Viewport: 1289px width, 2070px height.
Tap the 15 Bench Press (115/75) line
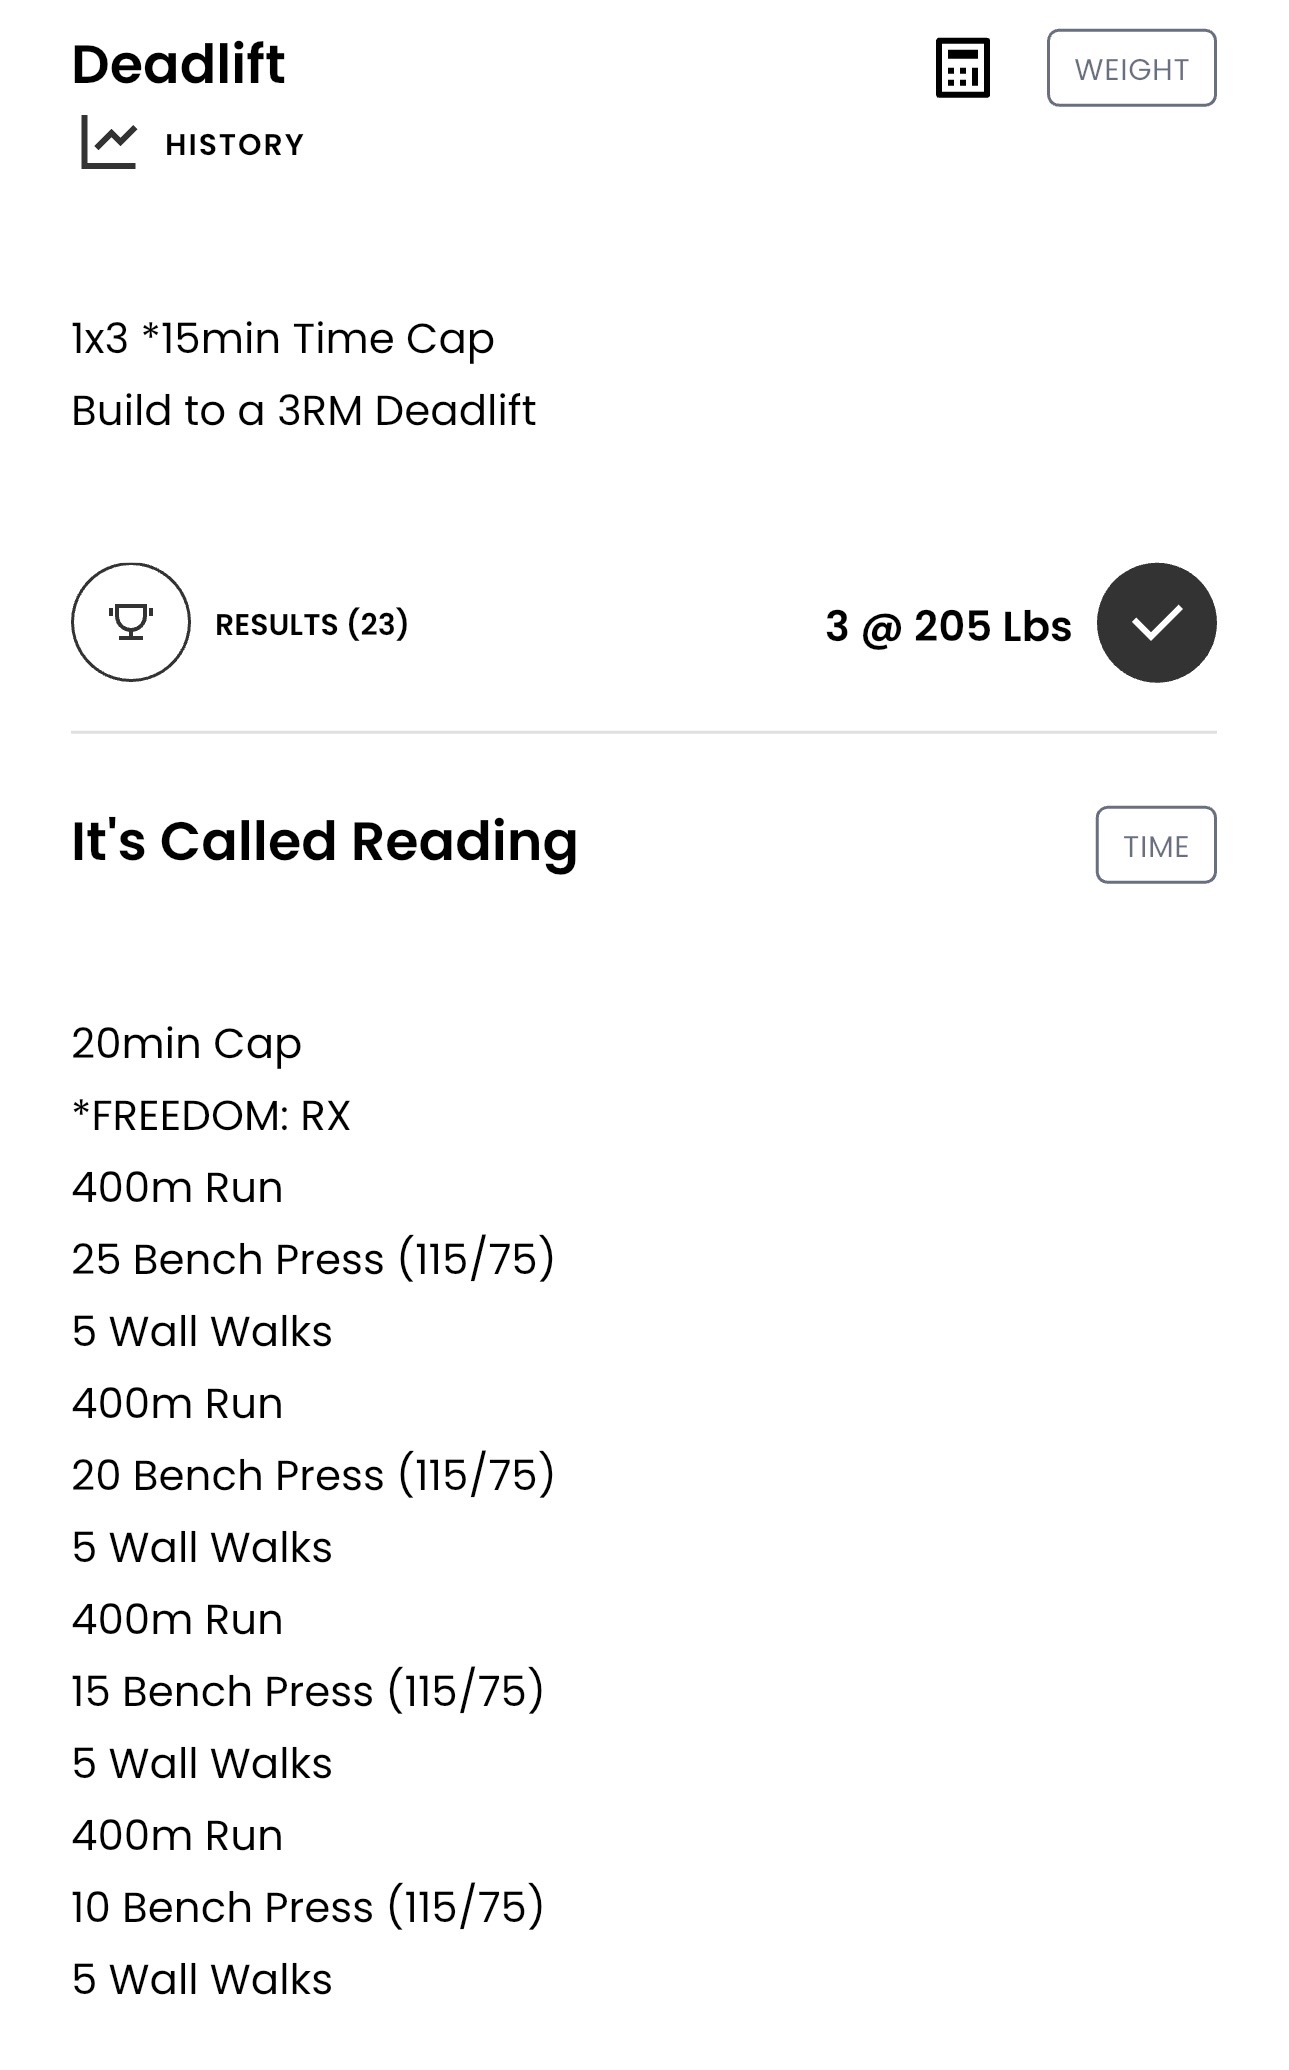[x=308, y=1692]
